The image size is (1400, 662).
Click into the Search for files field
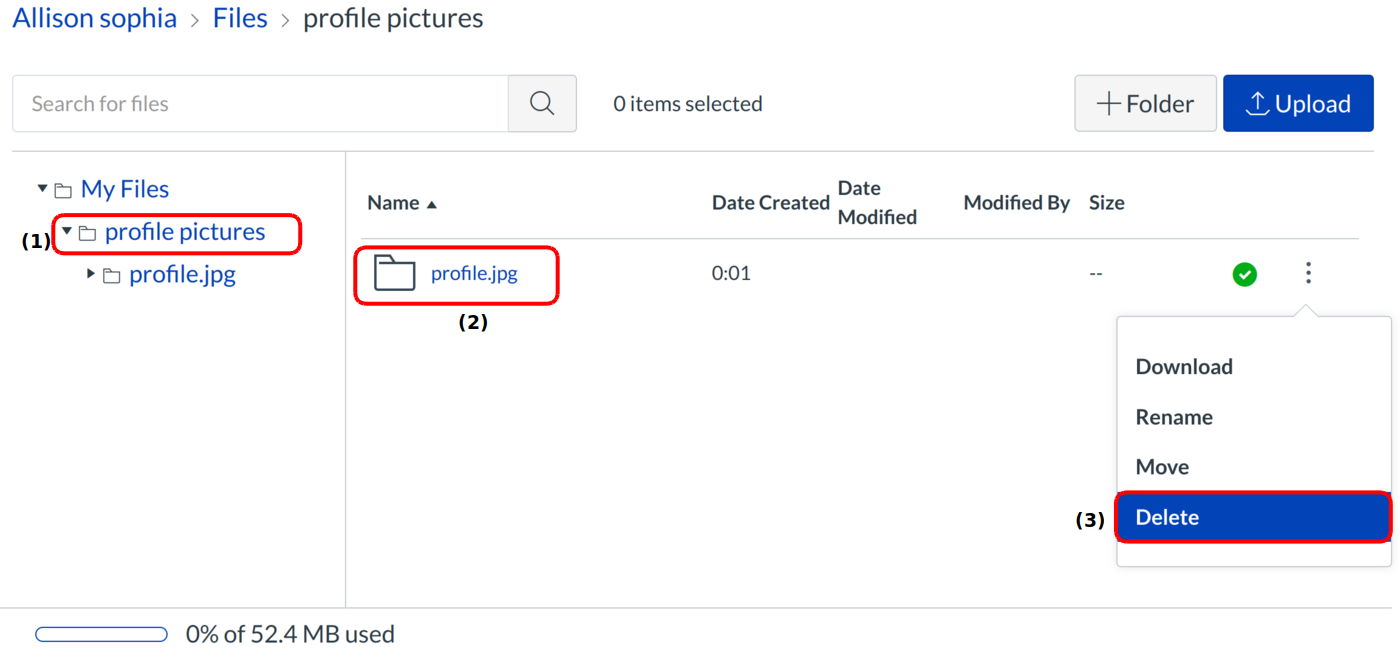pyautogui.click(x=260, y=104)
